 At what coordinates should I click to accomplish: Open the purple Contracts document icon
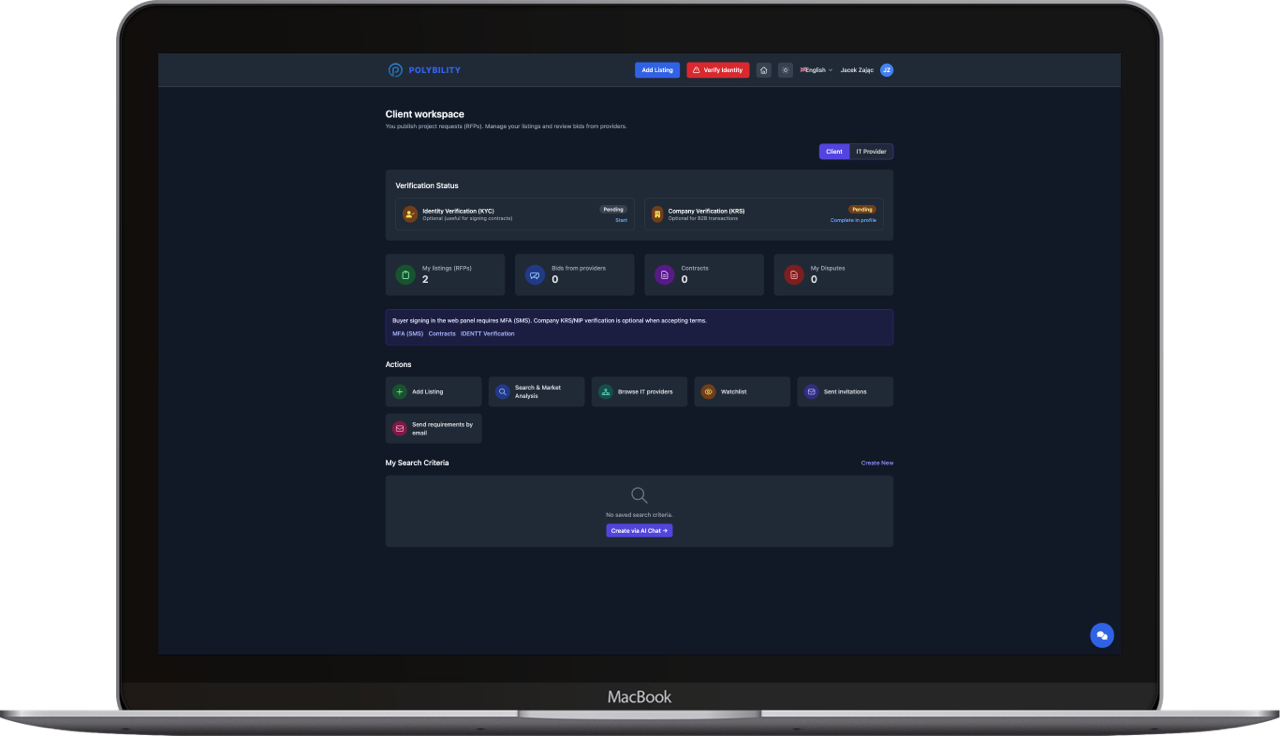click(x=664, y=275)
